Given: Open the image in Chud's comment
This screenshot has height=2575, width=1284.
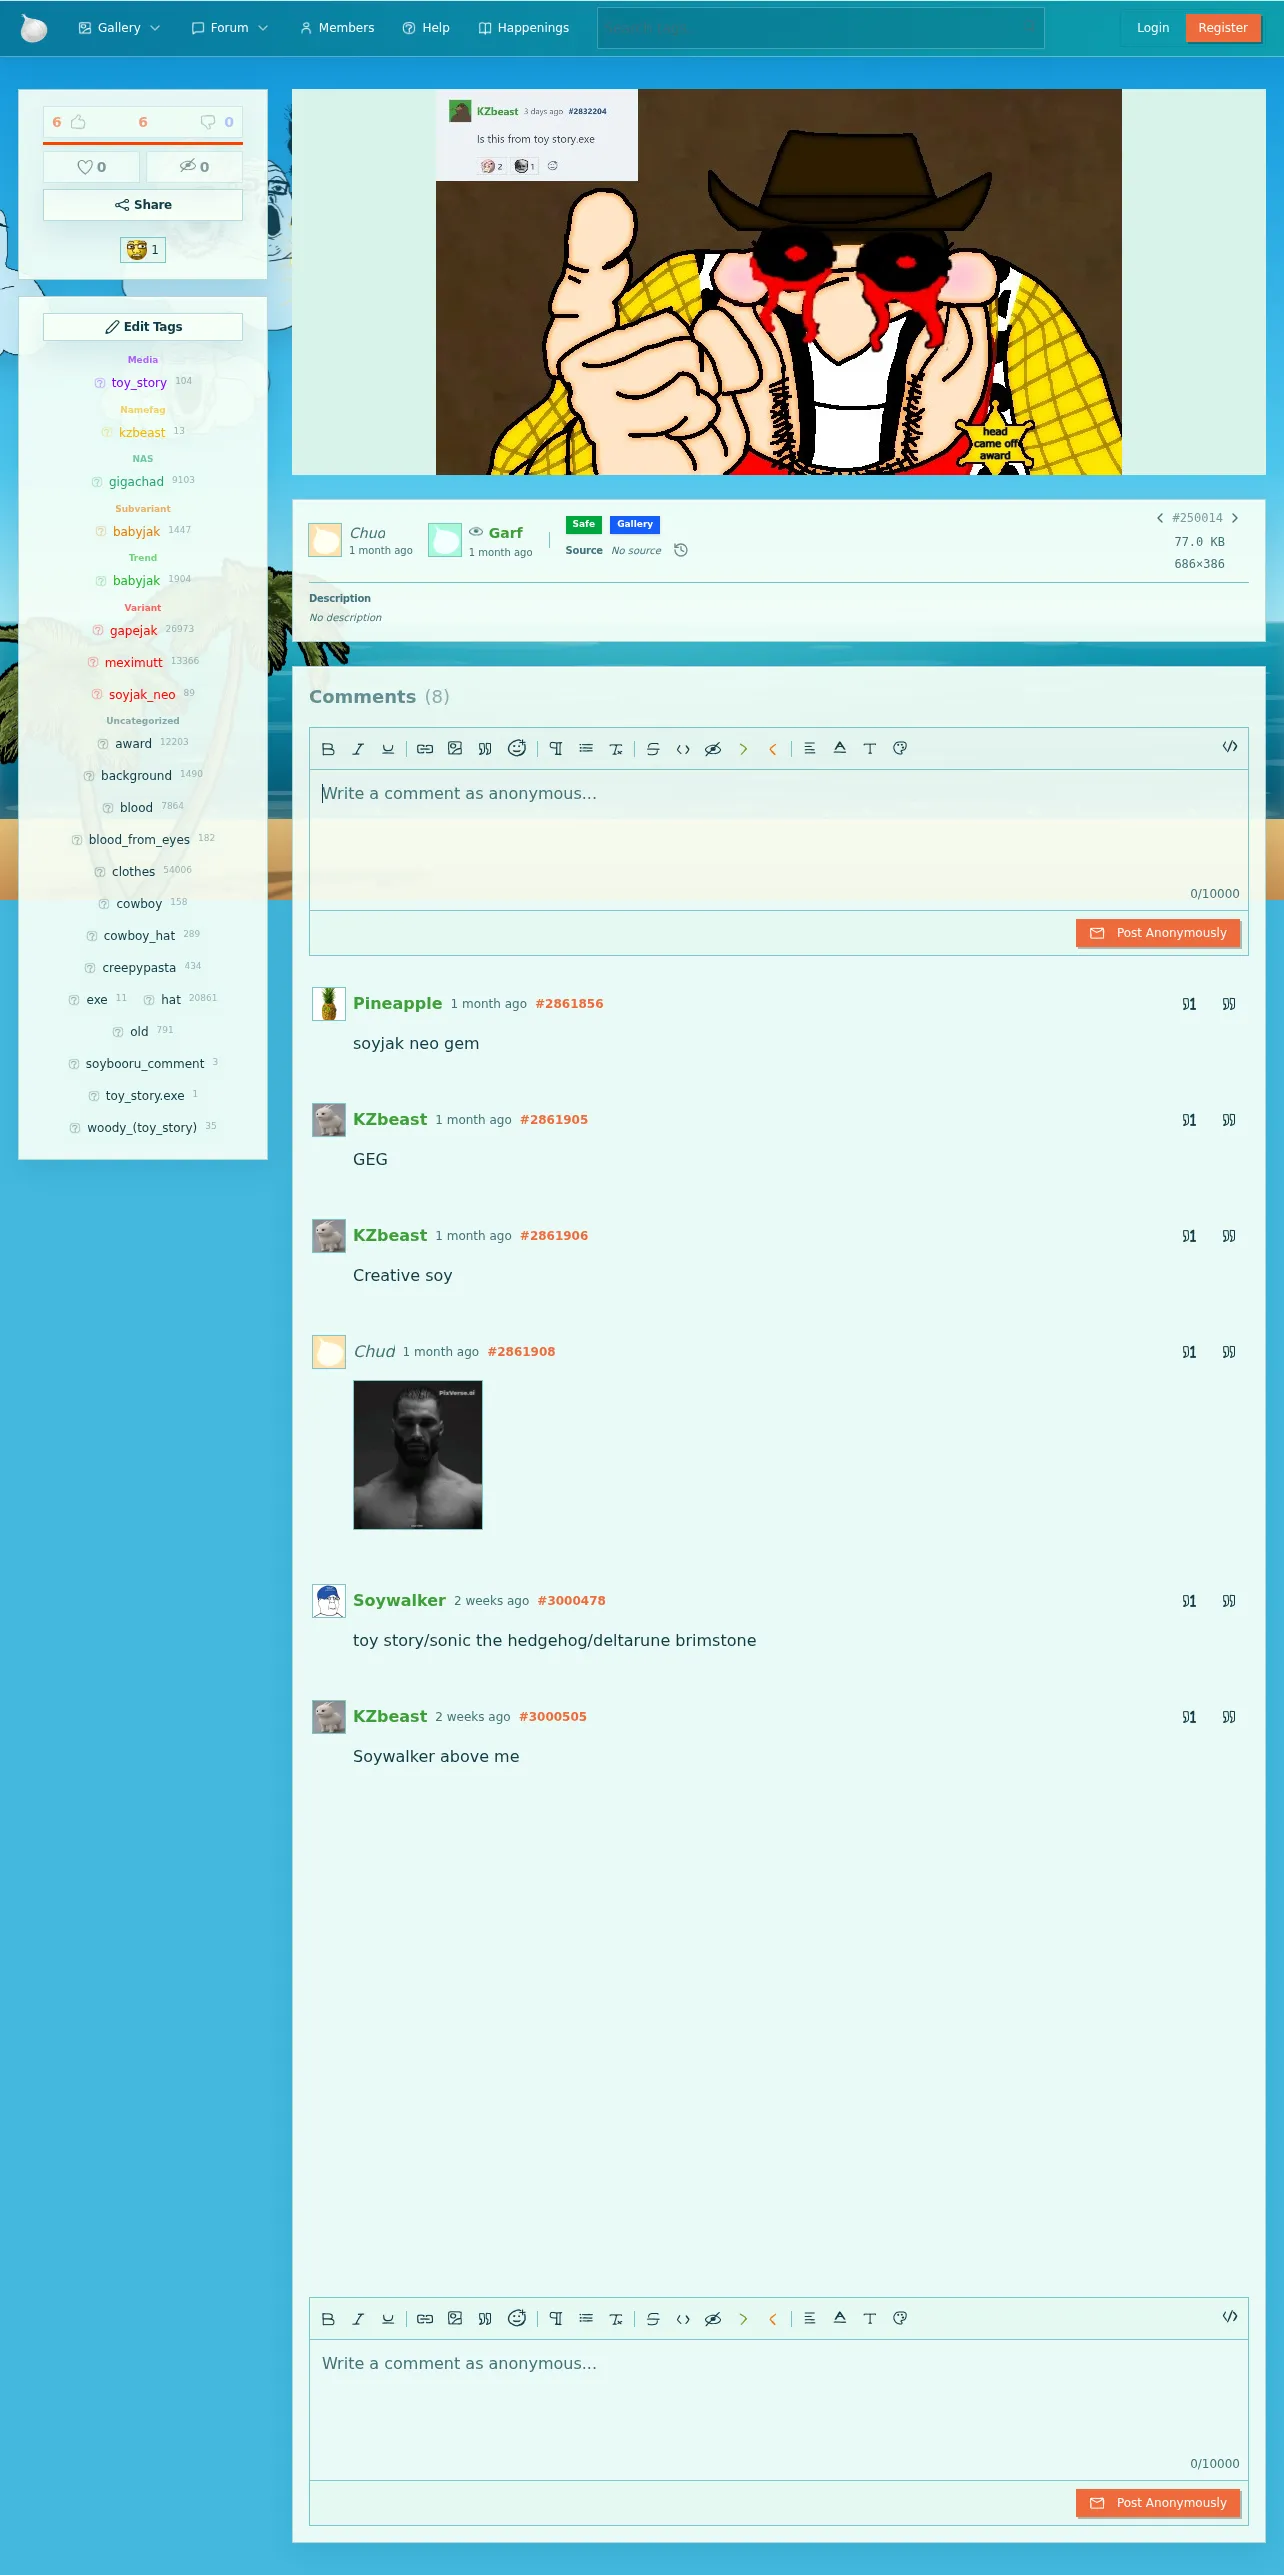Looking at the screenshot, I should pyautogui.click(x=418, y=1455).
